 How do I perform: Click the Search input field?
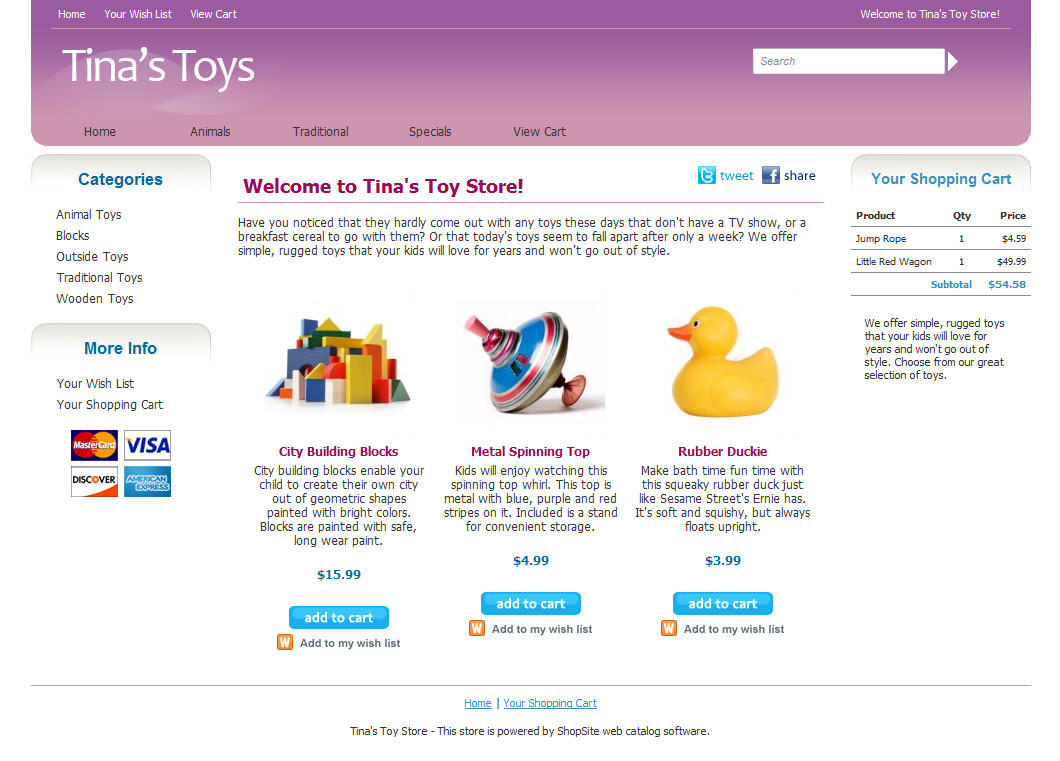pos(849,62)
